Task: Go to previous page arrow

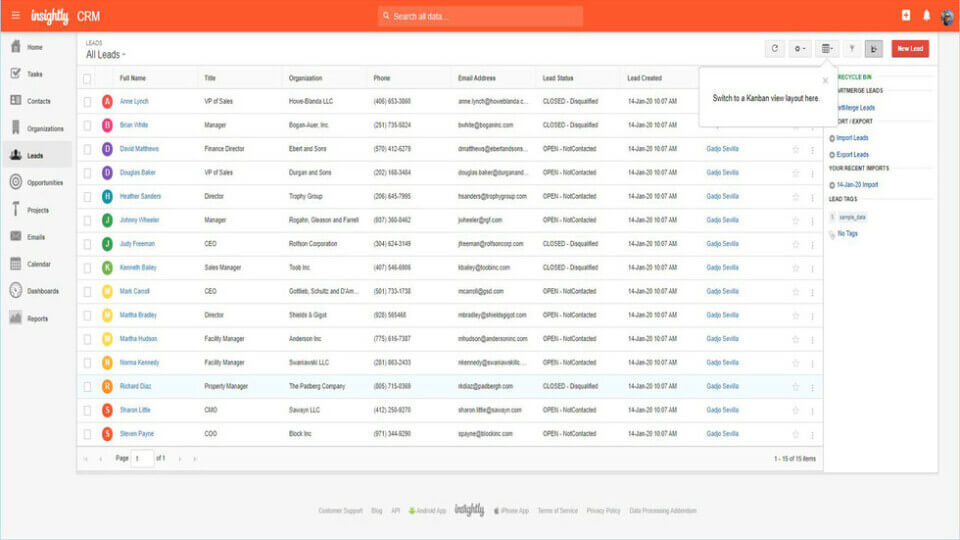Action: (x=100, y=459)
